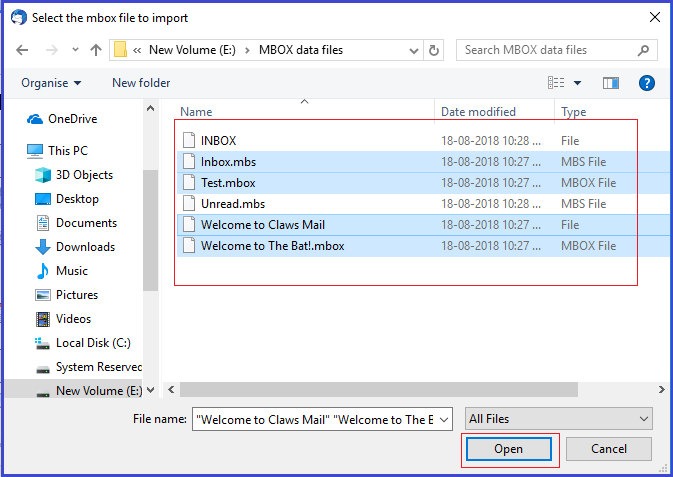Open Pictures folder in sidebar
This screenshot has width=673, height=477.
click(77, 295)
